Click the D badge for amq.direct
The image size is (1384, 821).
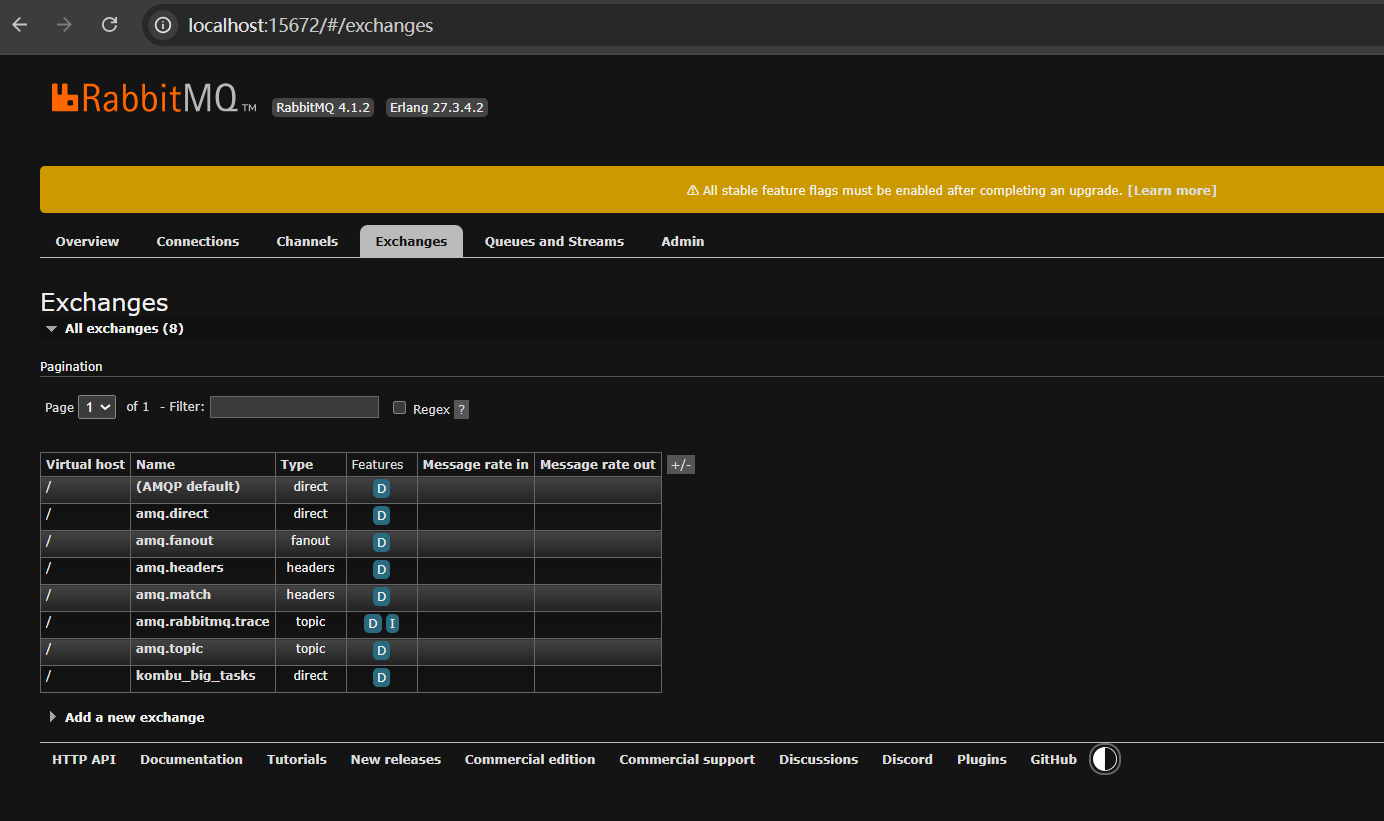point(381,516)
